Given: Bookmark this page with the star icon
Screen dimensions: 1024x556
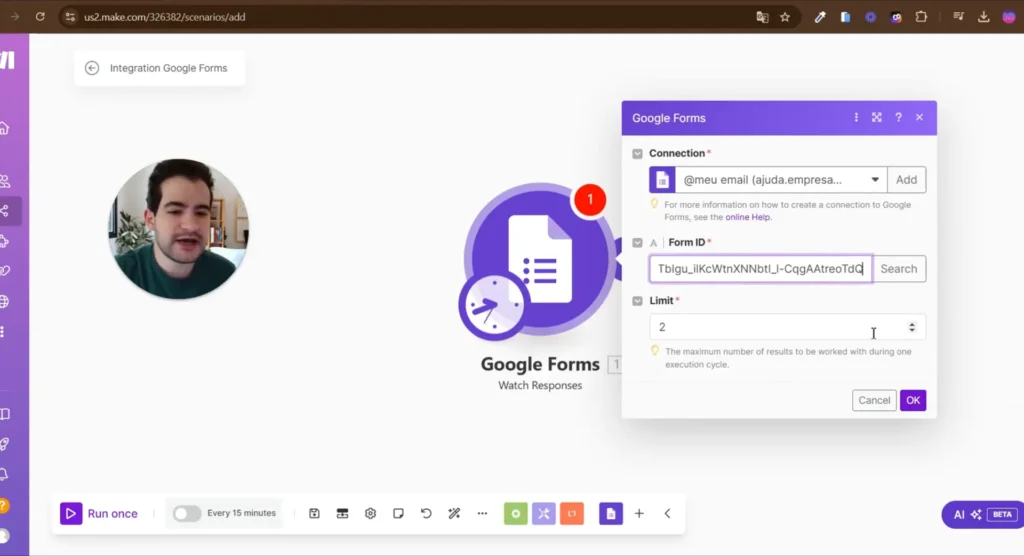Looking at the screenshot, I should click(x=785, y=17).
